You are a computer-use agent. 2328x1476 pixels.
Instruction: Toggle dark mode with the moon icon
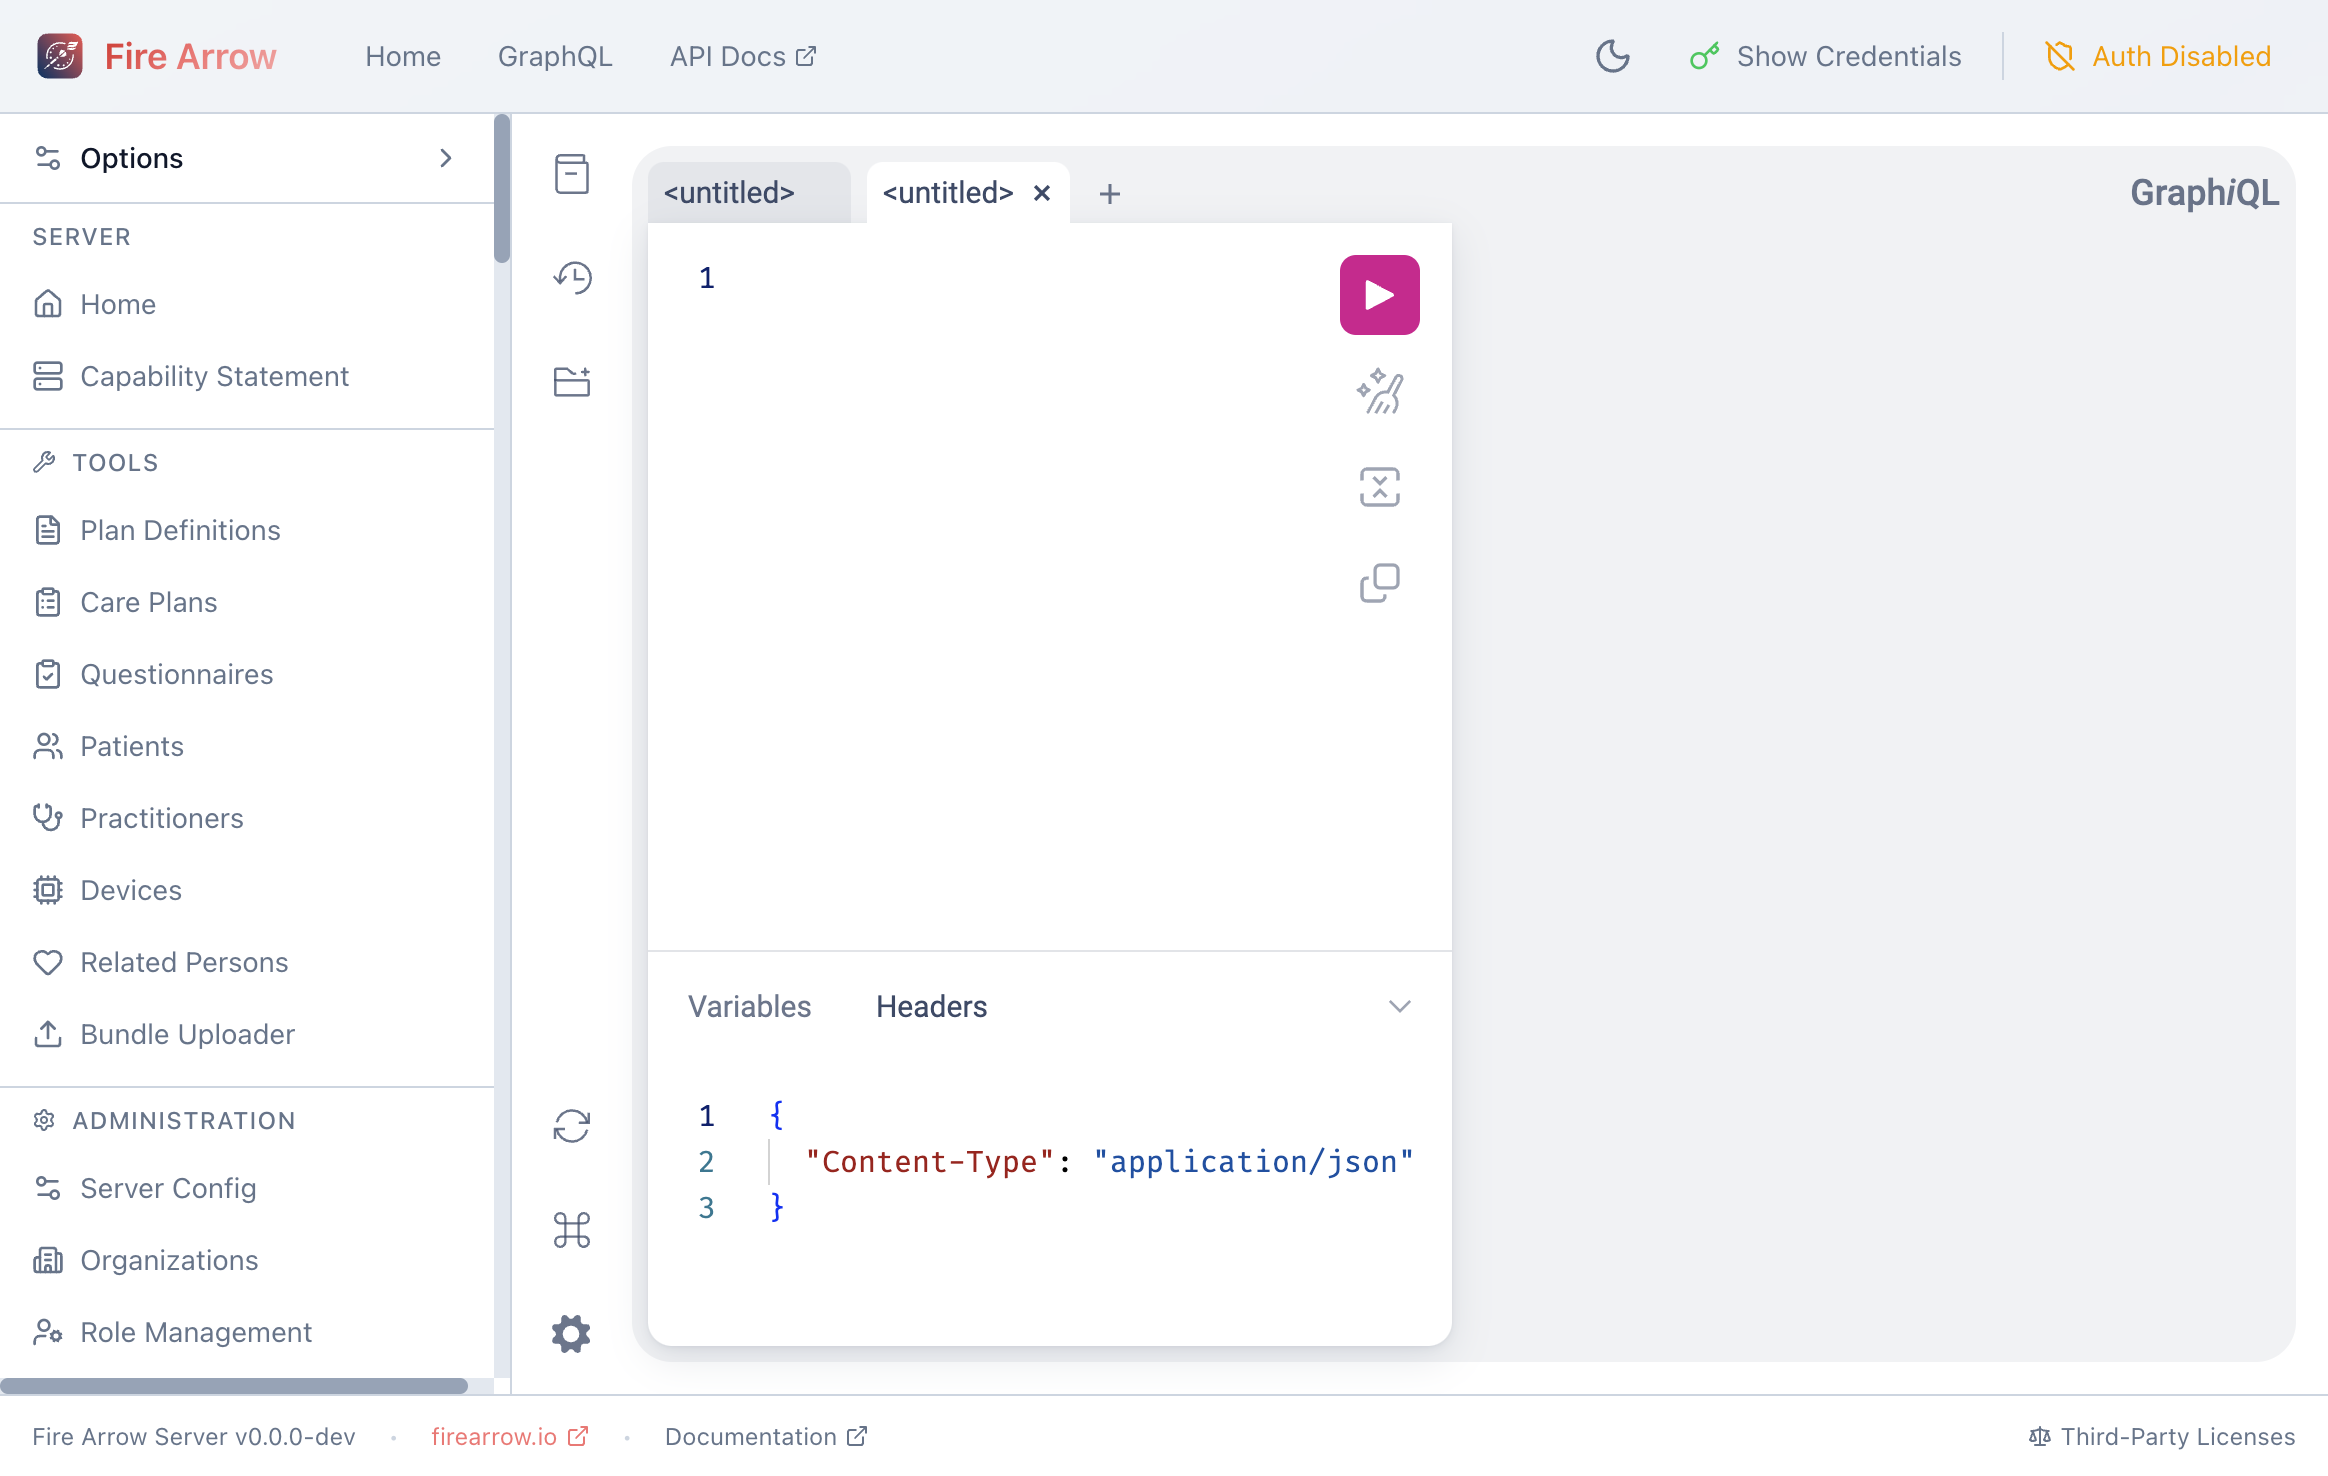[x=1612, y=56]
